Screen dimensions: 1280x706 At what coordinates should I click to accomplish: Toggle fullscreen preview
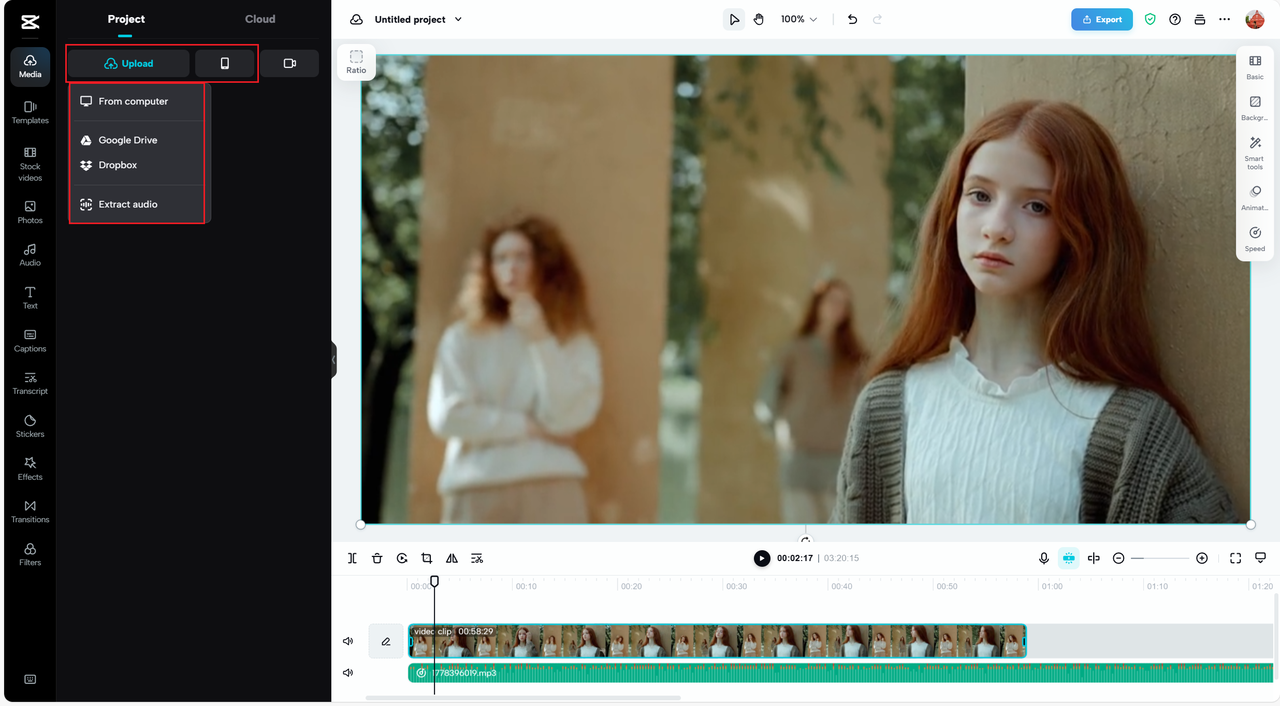[x=1236, y=558]
